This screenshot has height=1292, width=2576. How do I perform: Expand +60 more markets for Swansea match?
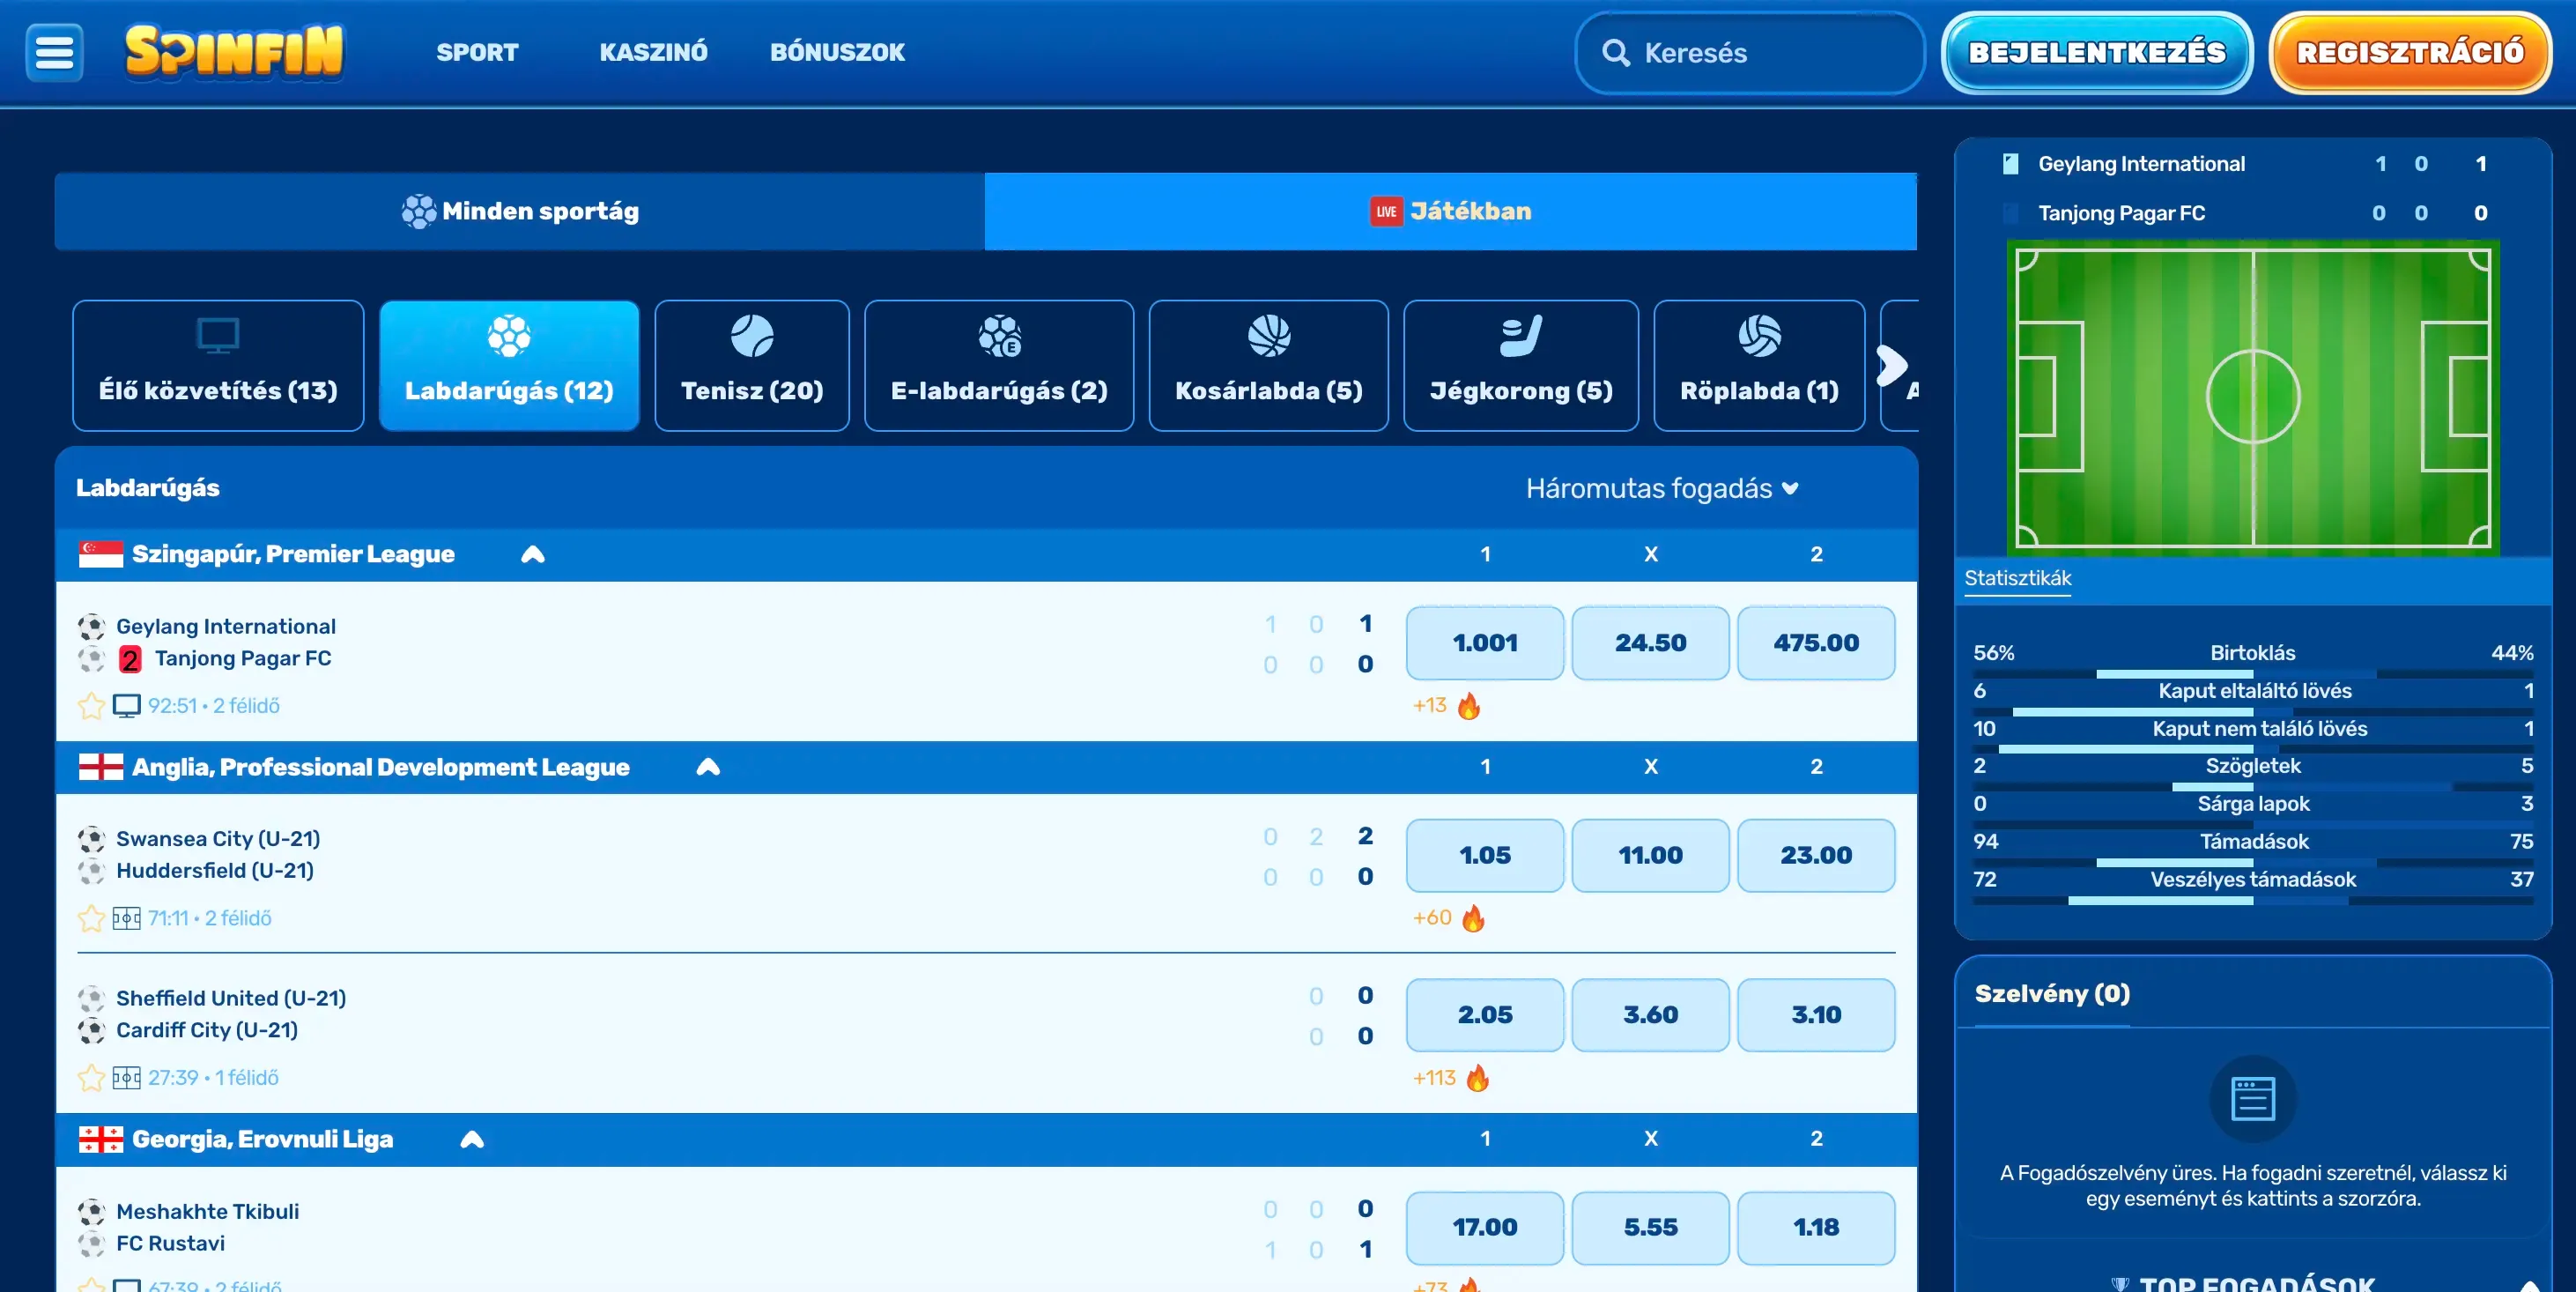(1432, 918)
